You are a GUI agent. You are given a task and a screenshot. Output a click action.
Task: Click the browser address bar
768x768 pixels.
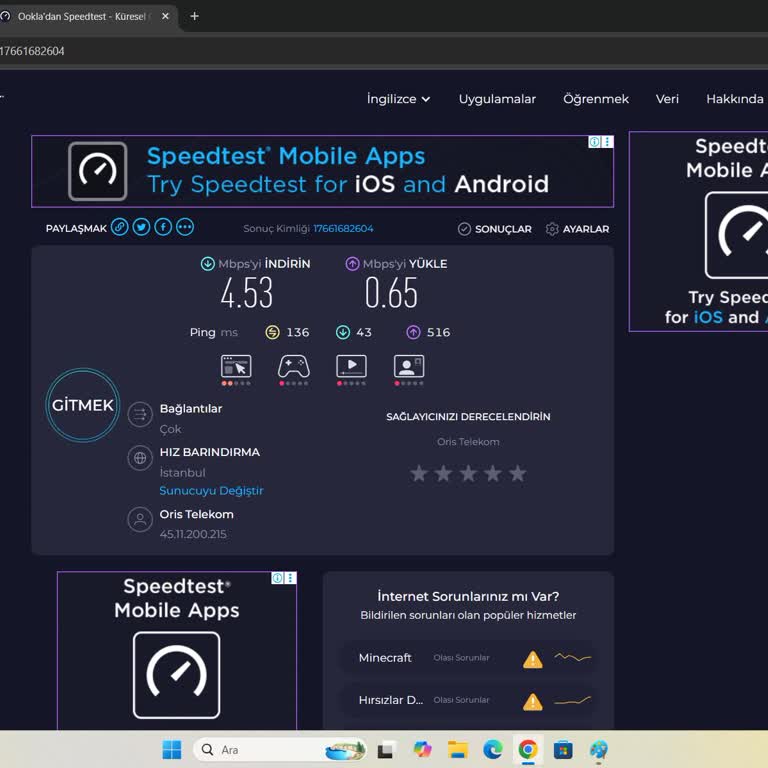coord(384,51)
